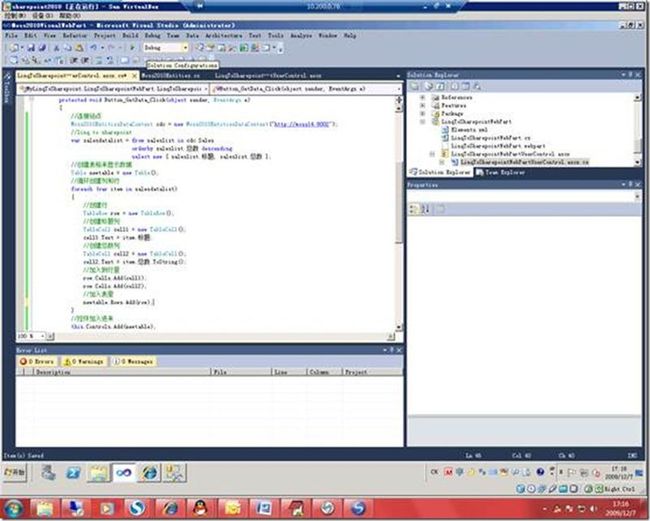650x521 pixels.
Task: Click the Description column header in Error List
Action: tap(122, 372)
